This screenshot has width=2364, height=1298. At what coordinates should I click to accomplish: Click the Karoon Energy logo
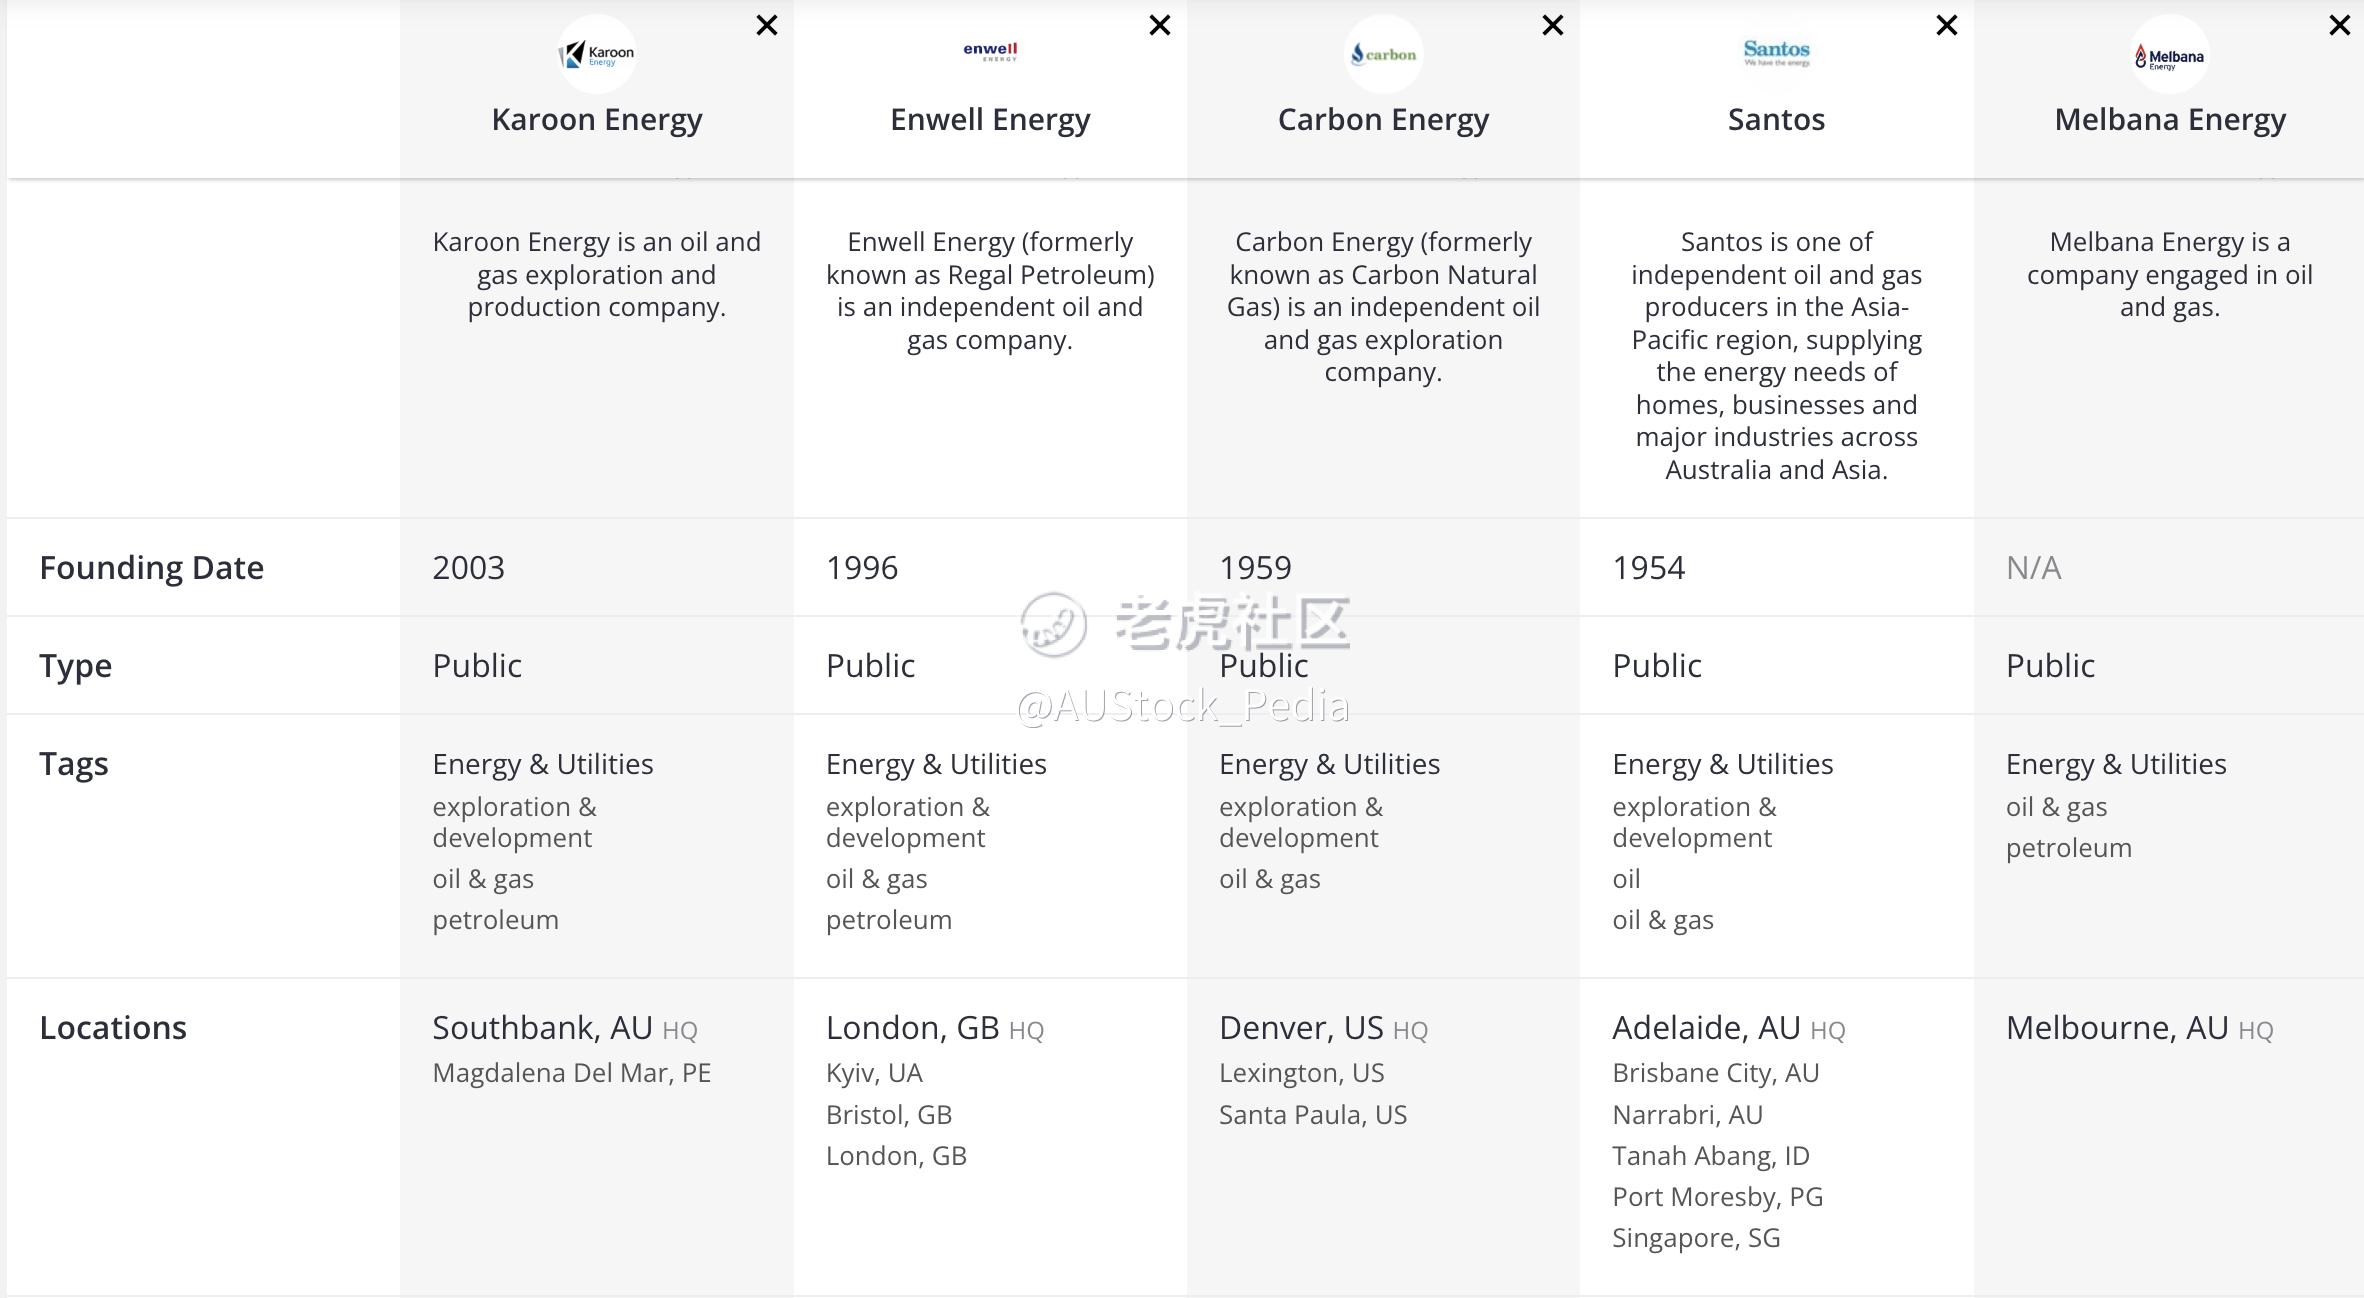(x=597, y=54)
